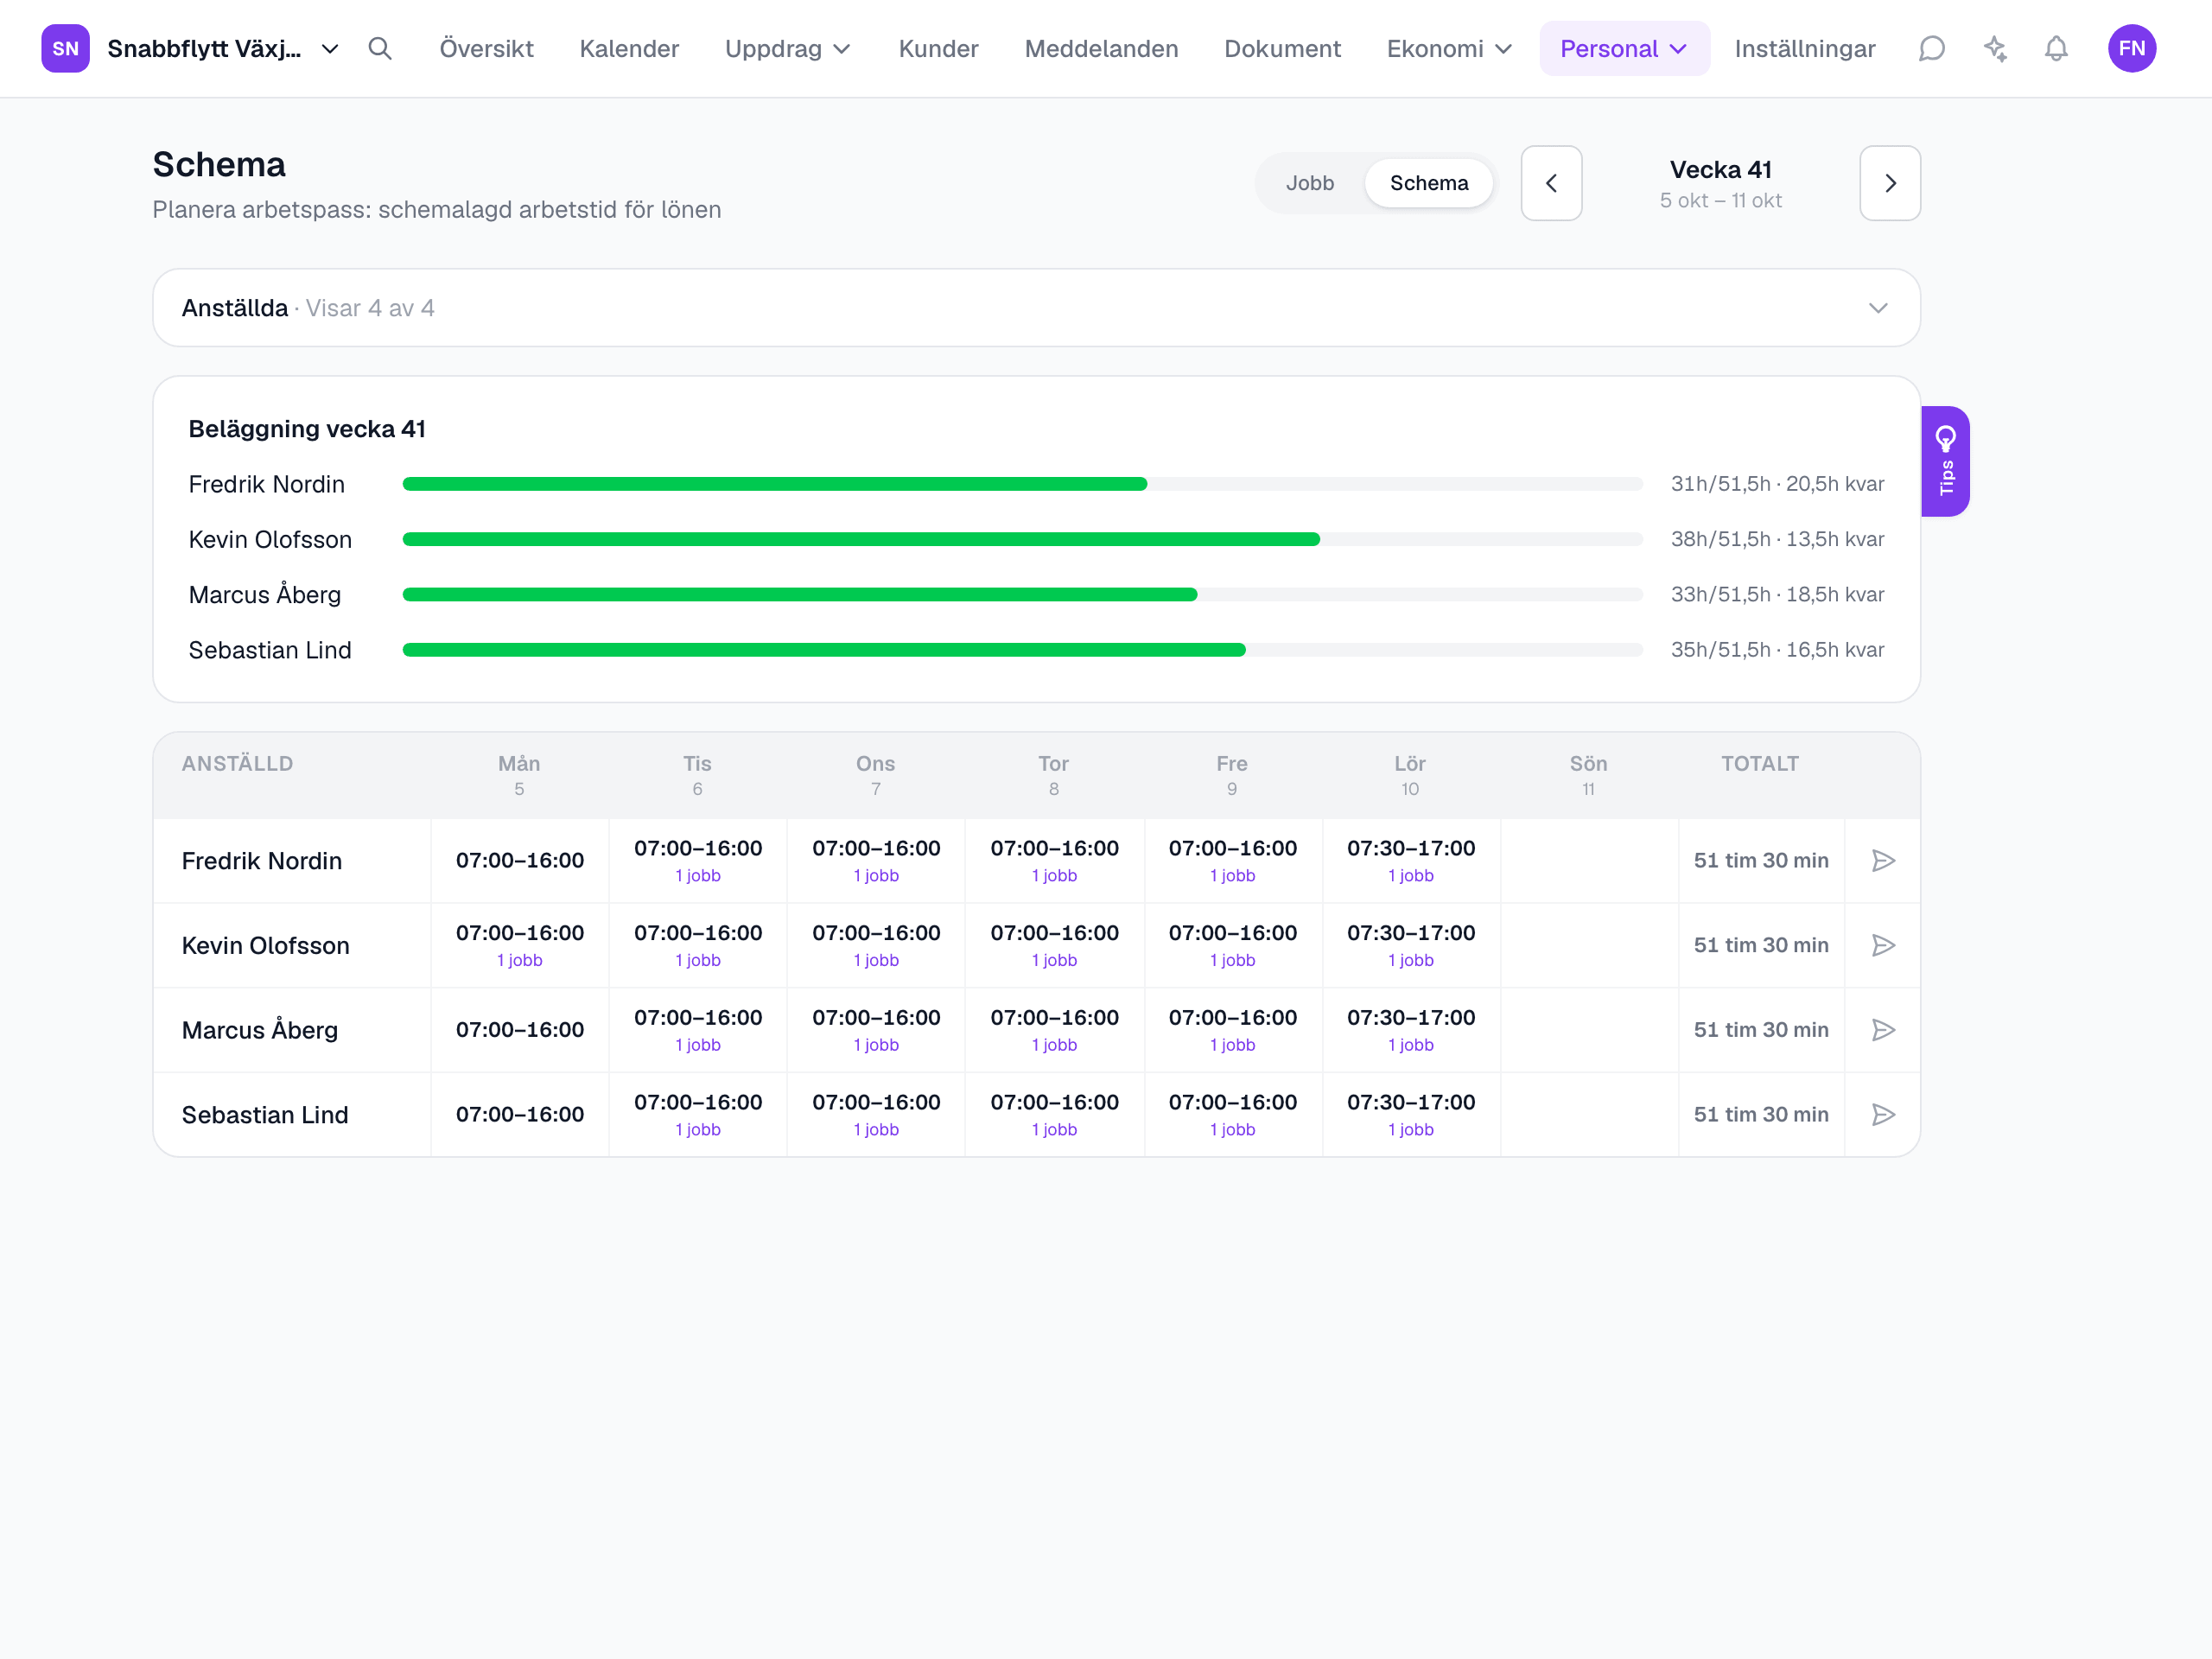2212x1659 pixels.
Task: Open Sebastian Lind's Friday 1 jobb link
Action: (1232, 1129)
